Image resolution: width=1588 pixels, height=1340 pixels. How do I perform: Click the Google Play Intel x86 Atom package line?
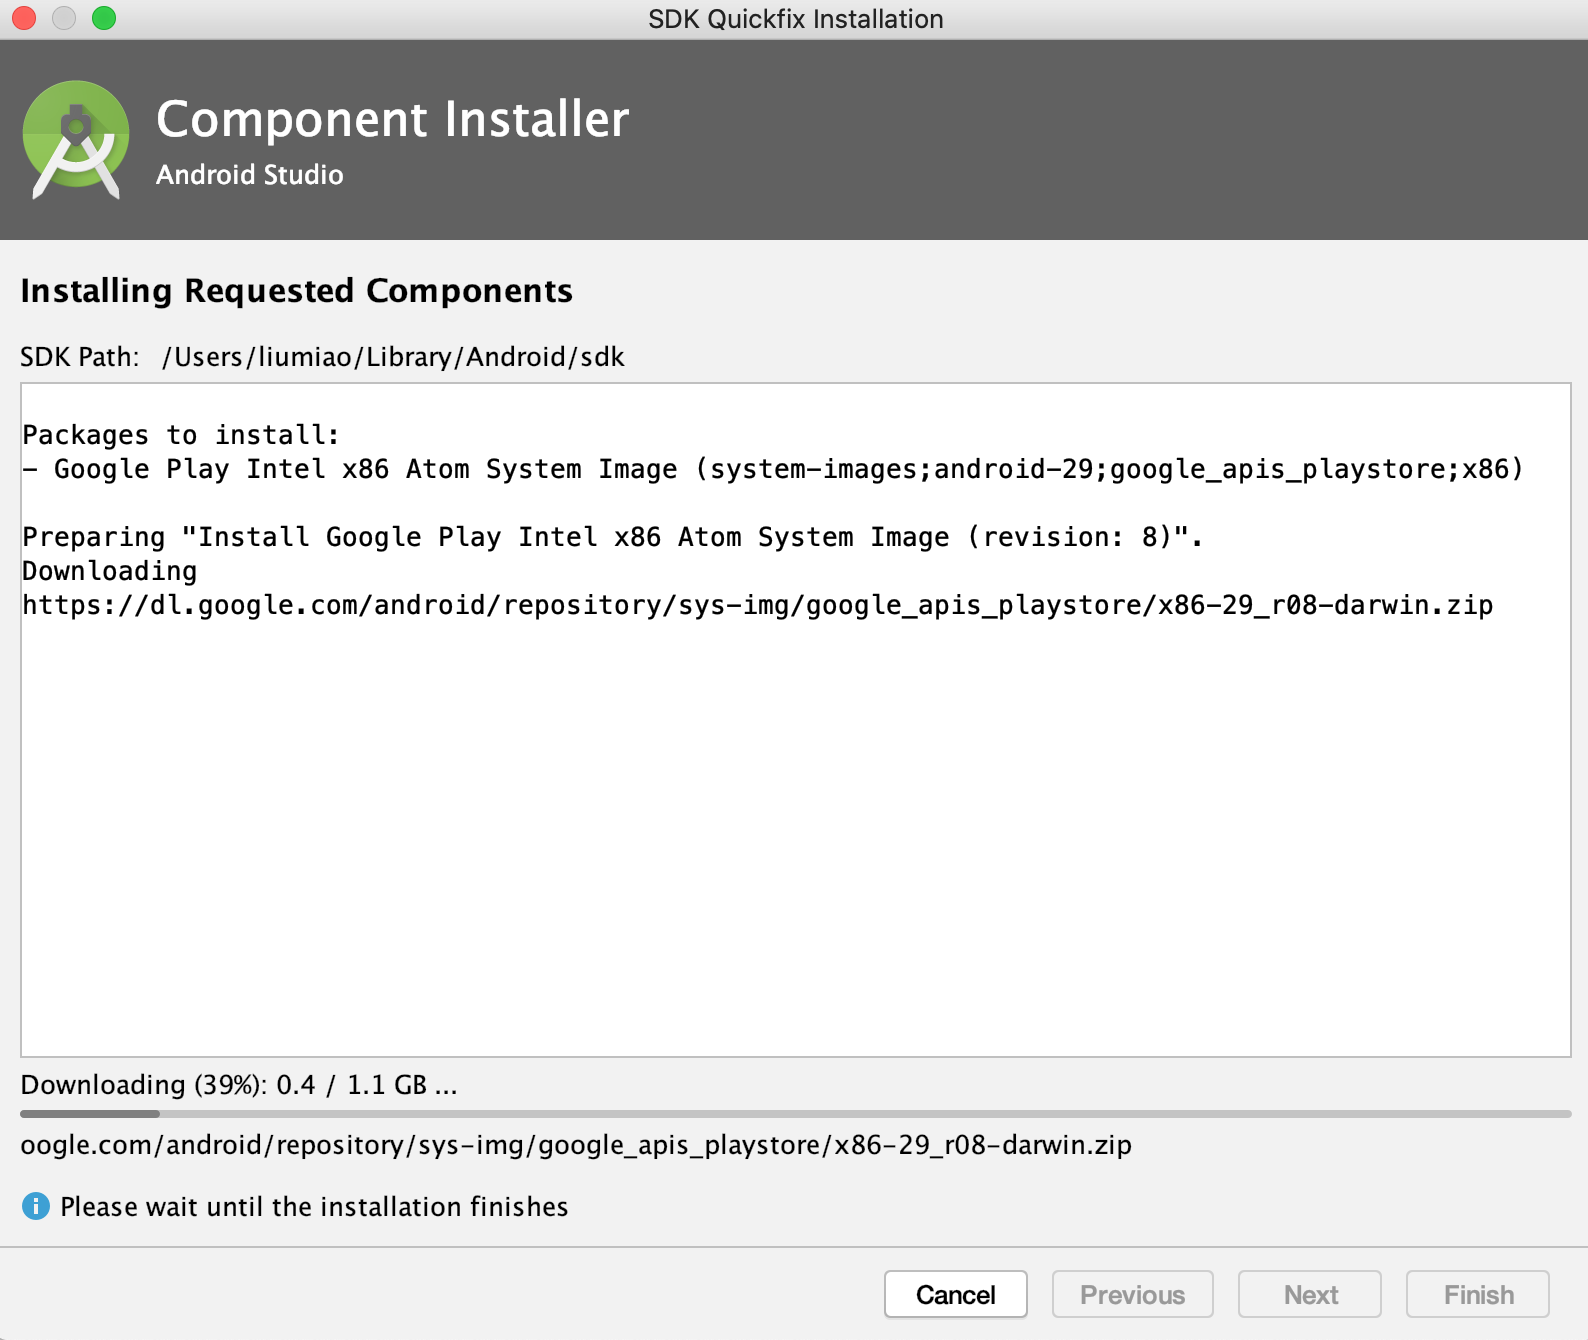[773, 469]
